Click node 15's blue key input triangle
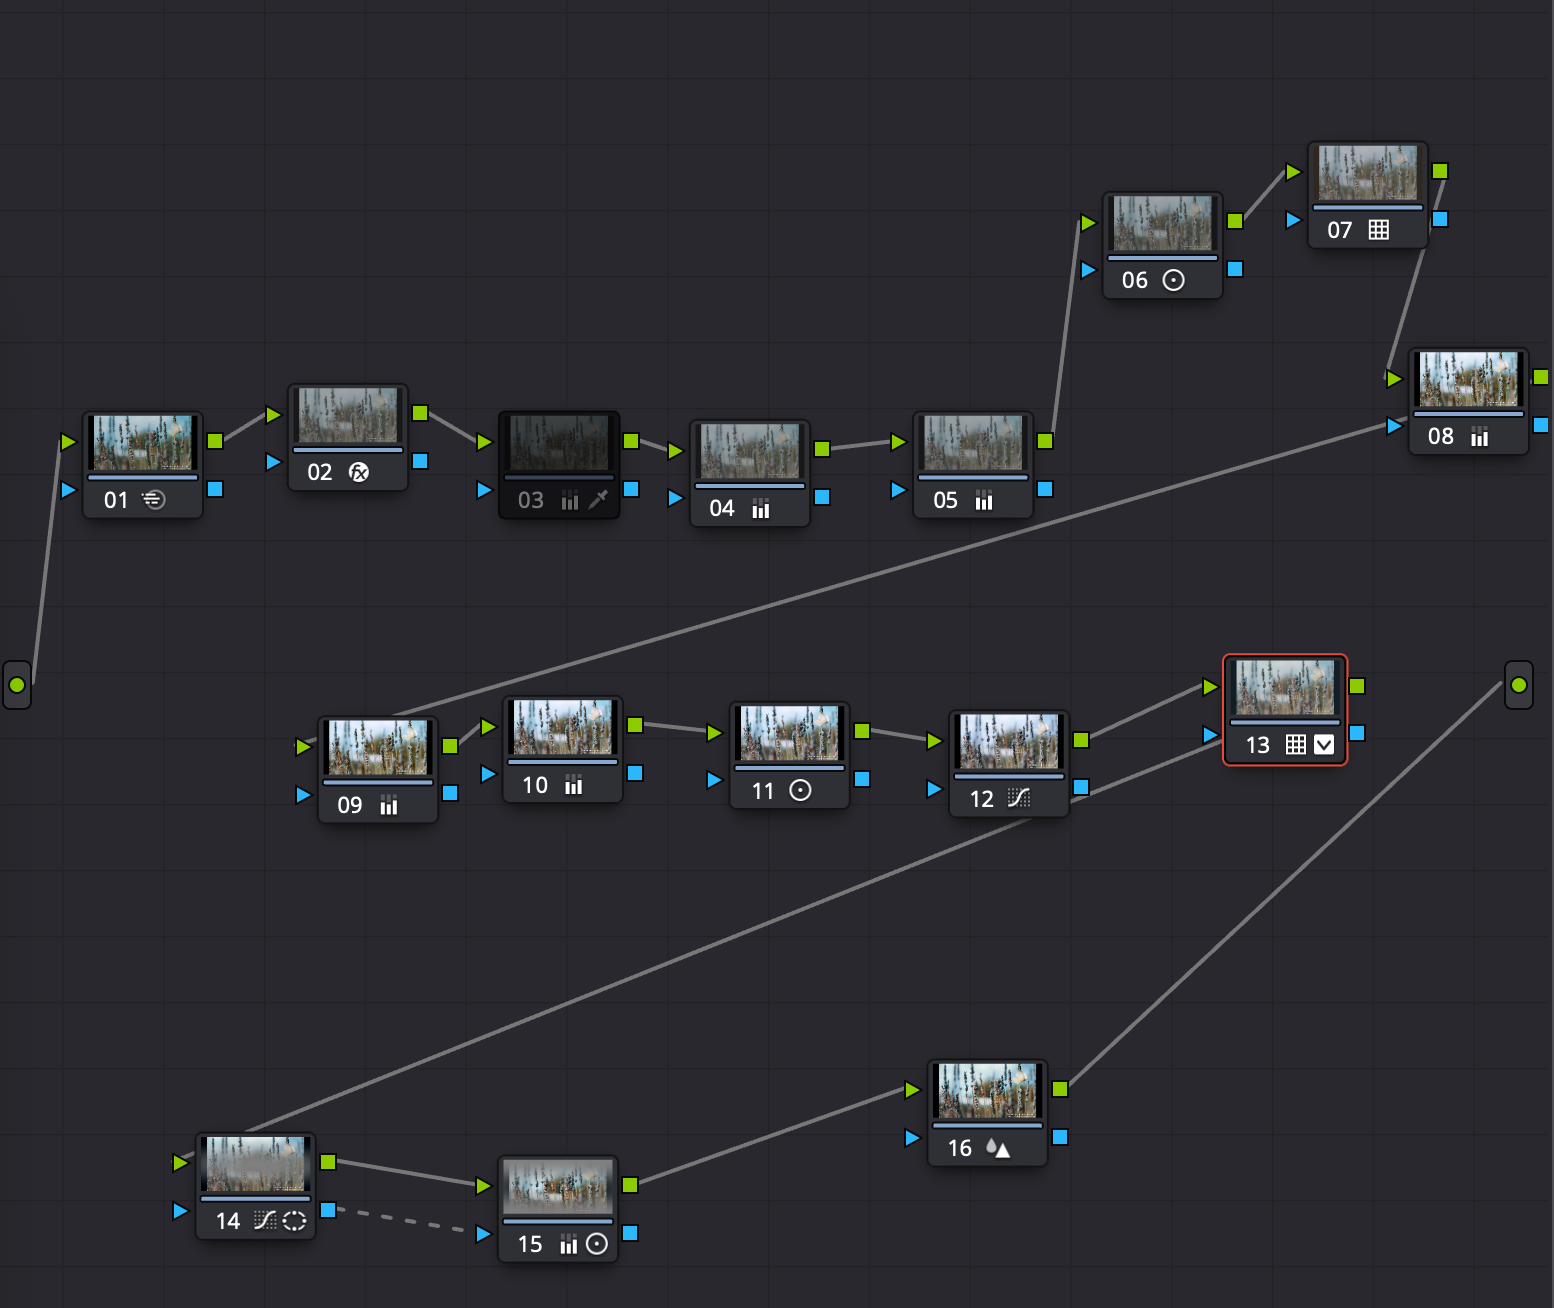Image resolution: width=1554 pixels, height=1308 pixels. coord(484,1234)
